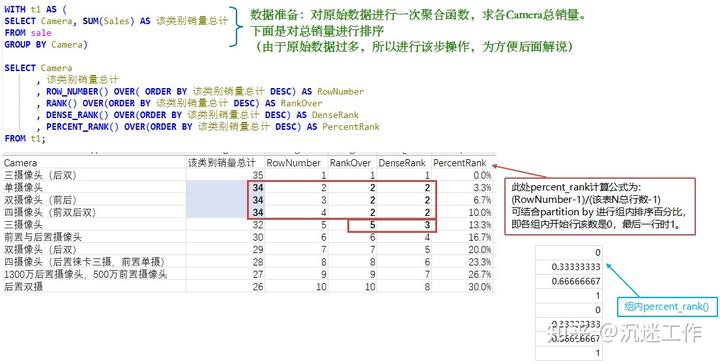720x364 pixels.
Task: Click the 双摄像头（前后） row cell
Action: (x=94, y=200)
